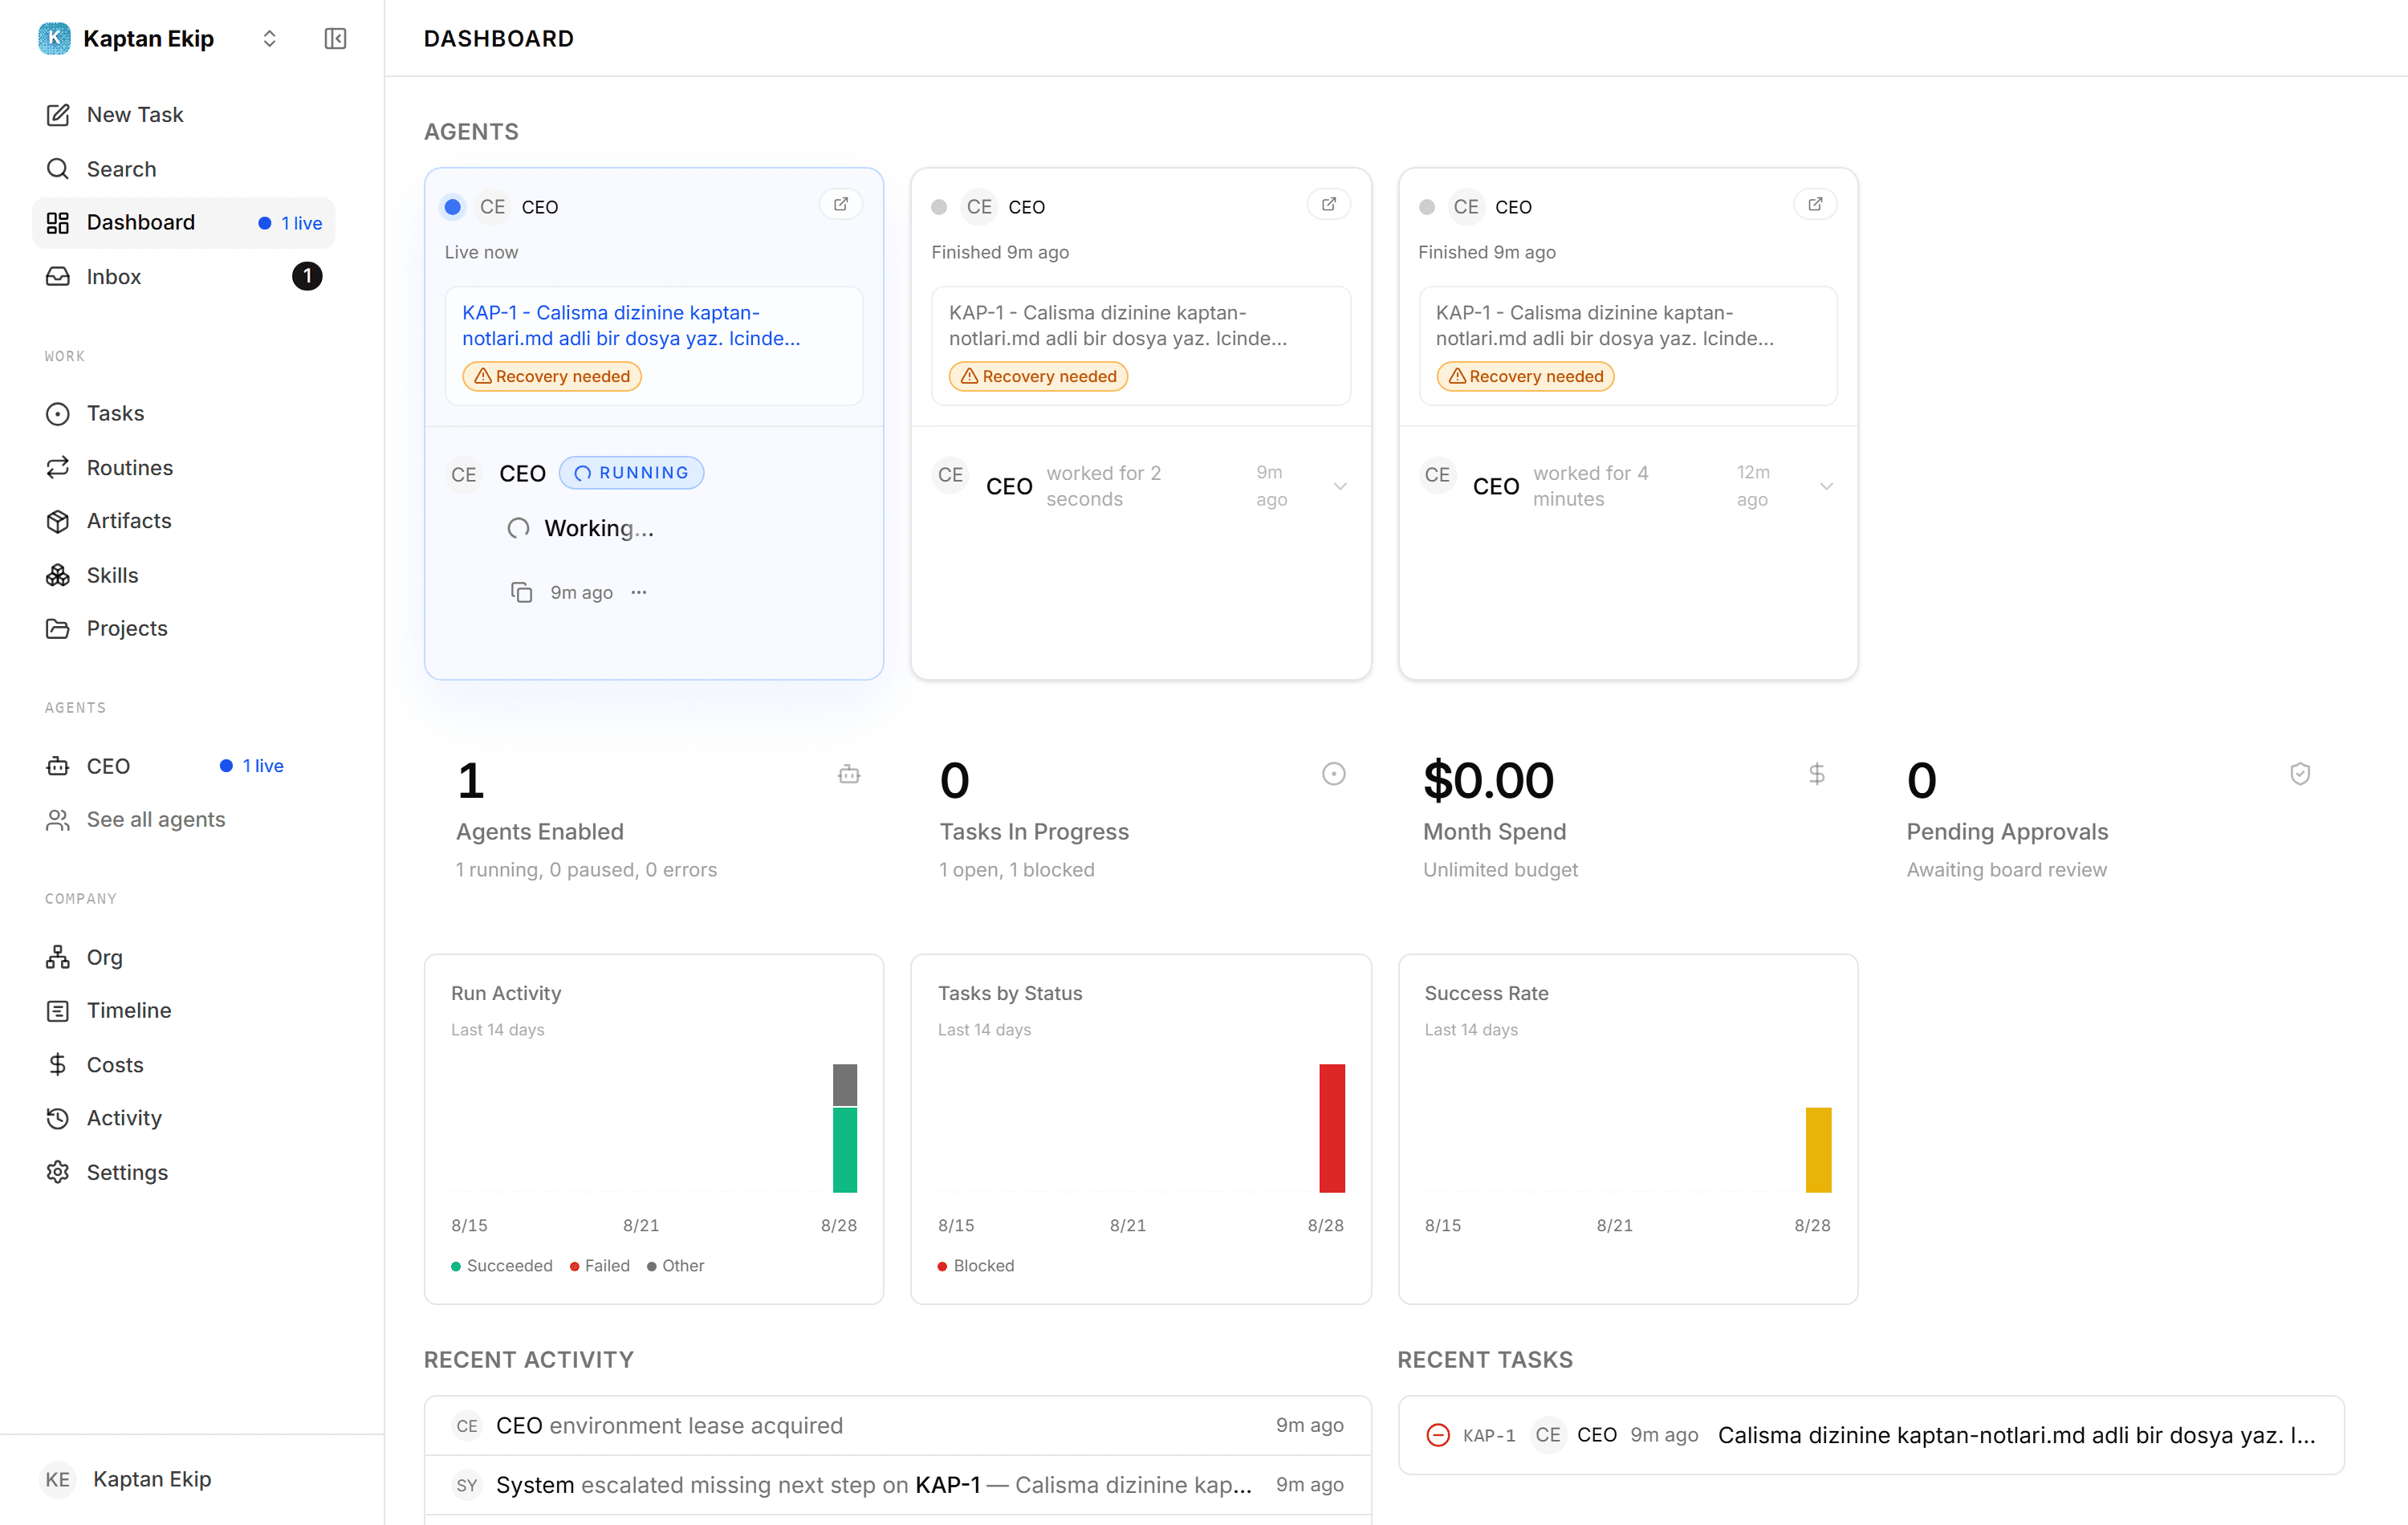
Task: Collapse the sidebar panel icon
Action: [x=335, y=38]
